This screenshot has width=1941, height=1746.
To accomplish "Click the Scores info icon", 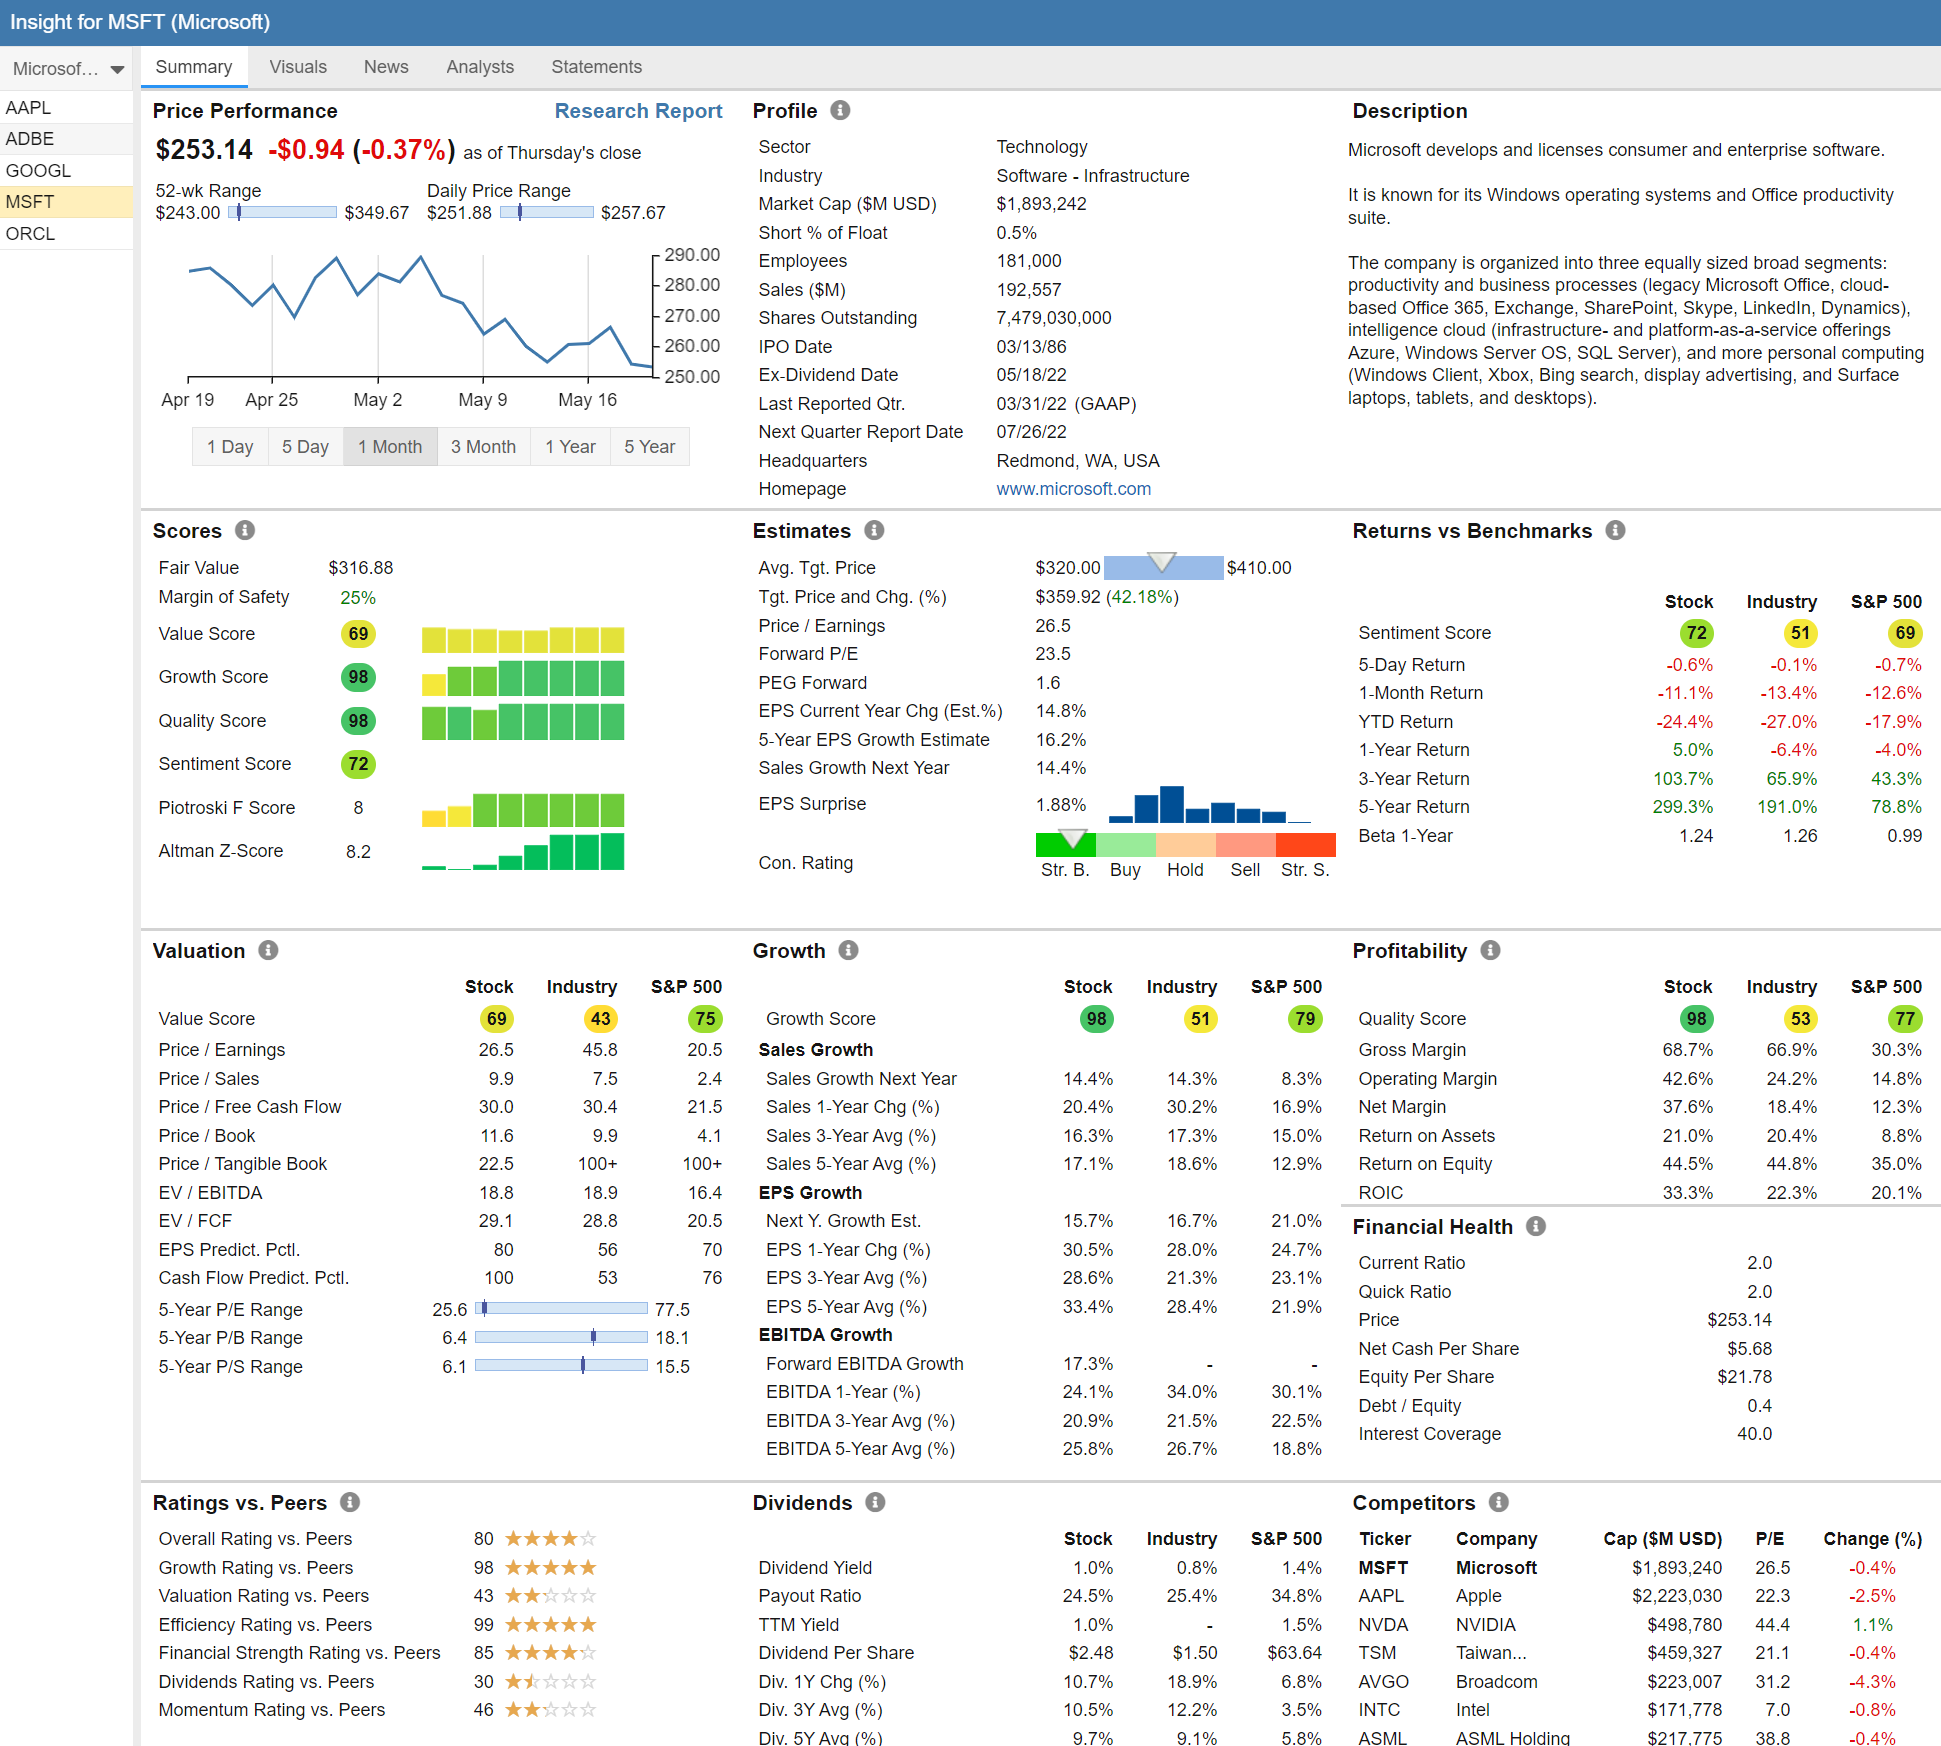I will 245,530.
